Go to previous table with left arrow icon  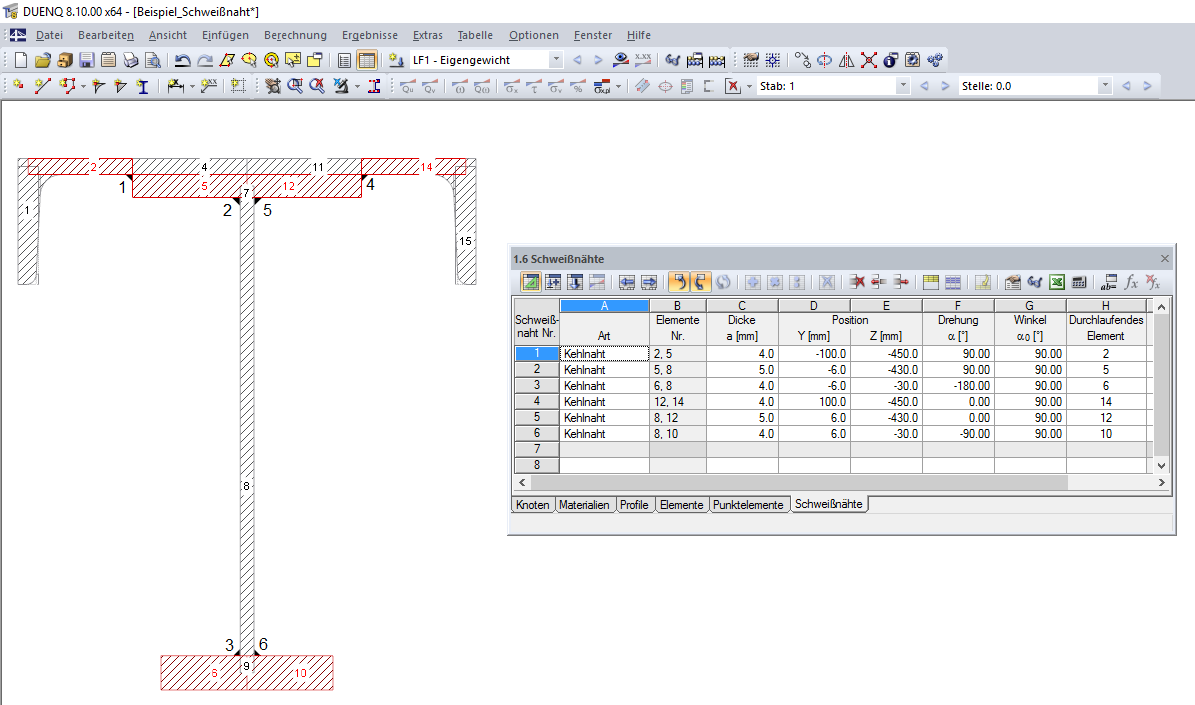pos(626,283)
